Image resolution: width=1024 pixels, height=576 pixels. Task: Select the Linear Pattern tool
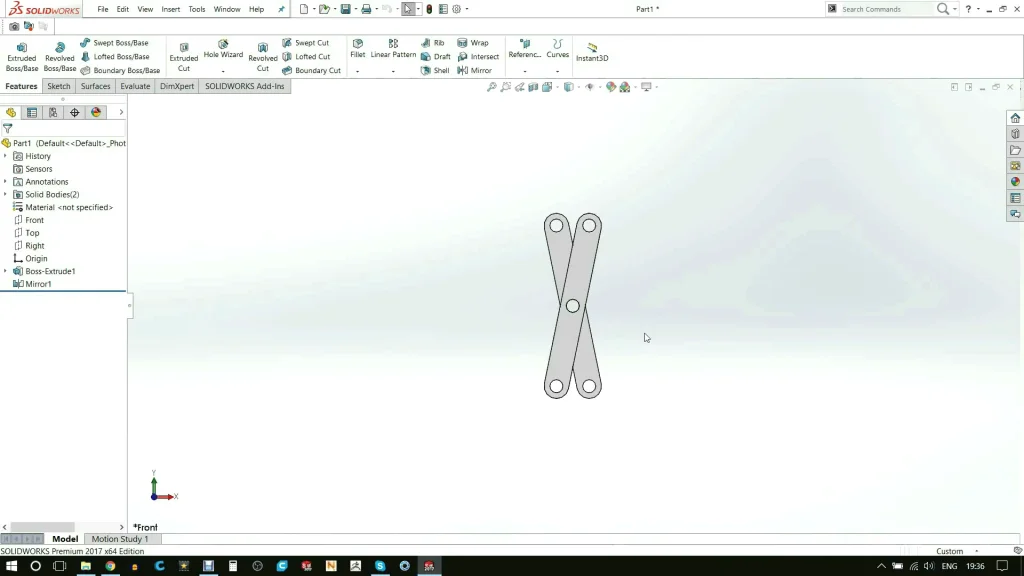click(393, 48)
